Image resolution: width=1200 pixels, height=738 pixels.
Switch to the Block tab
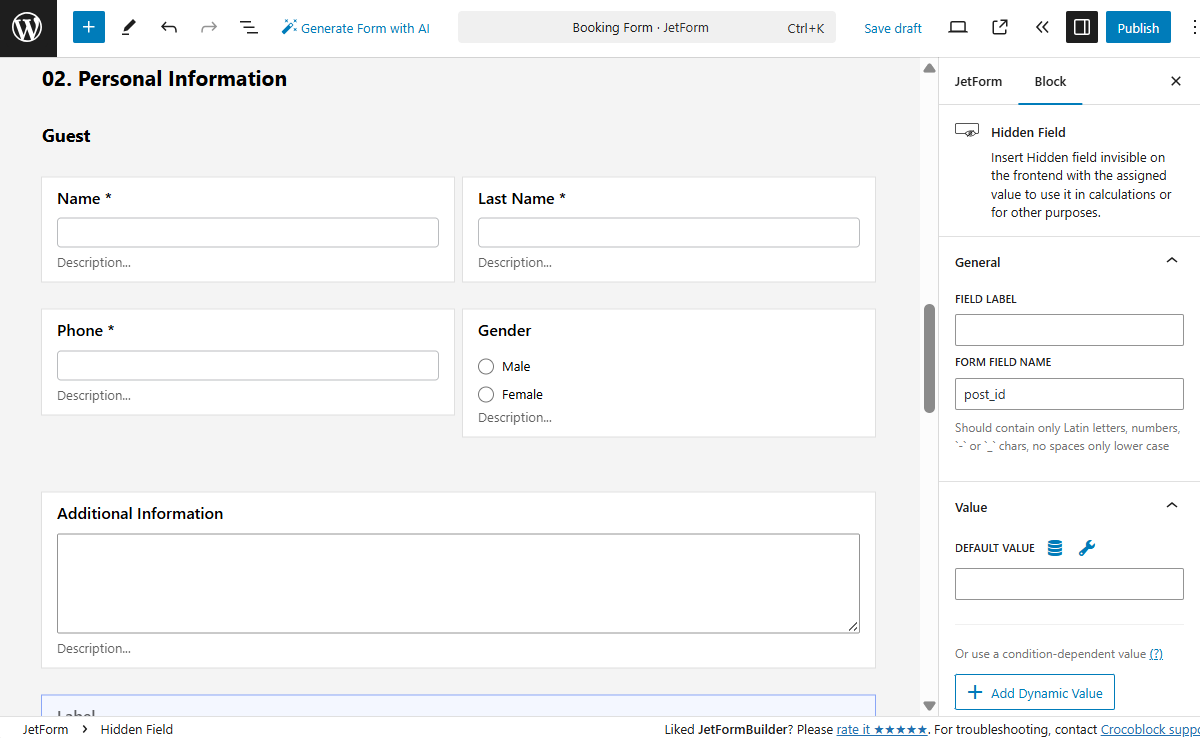pos(1050,81)
